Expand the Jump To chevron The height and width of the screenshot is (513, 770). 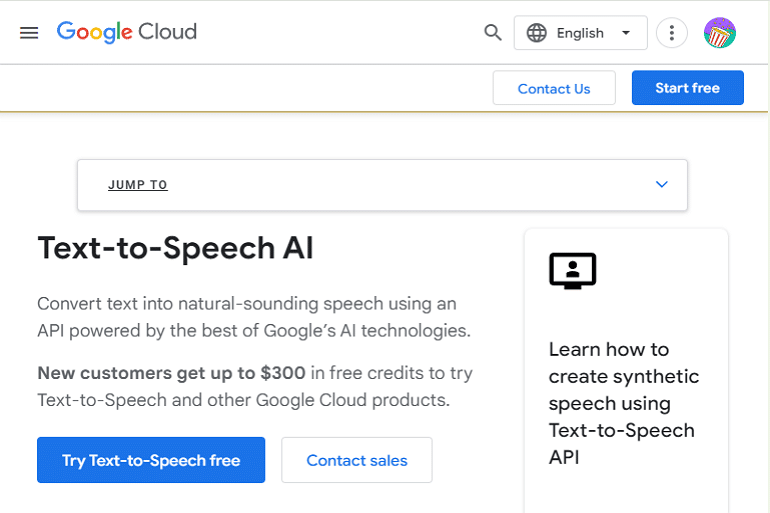[661, 184]
